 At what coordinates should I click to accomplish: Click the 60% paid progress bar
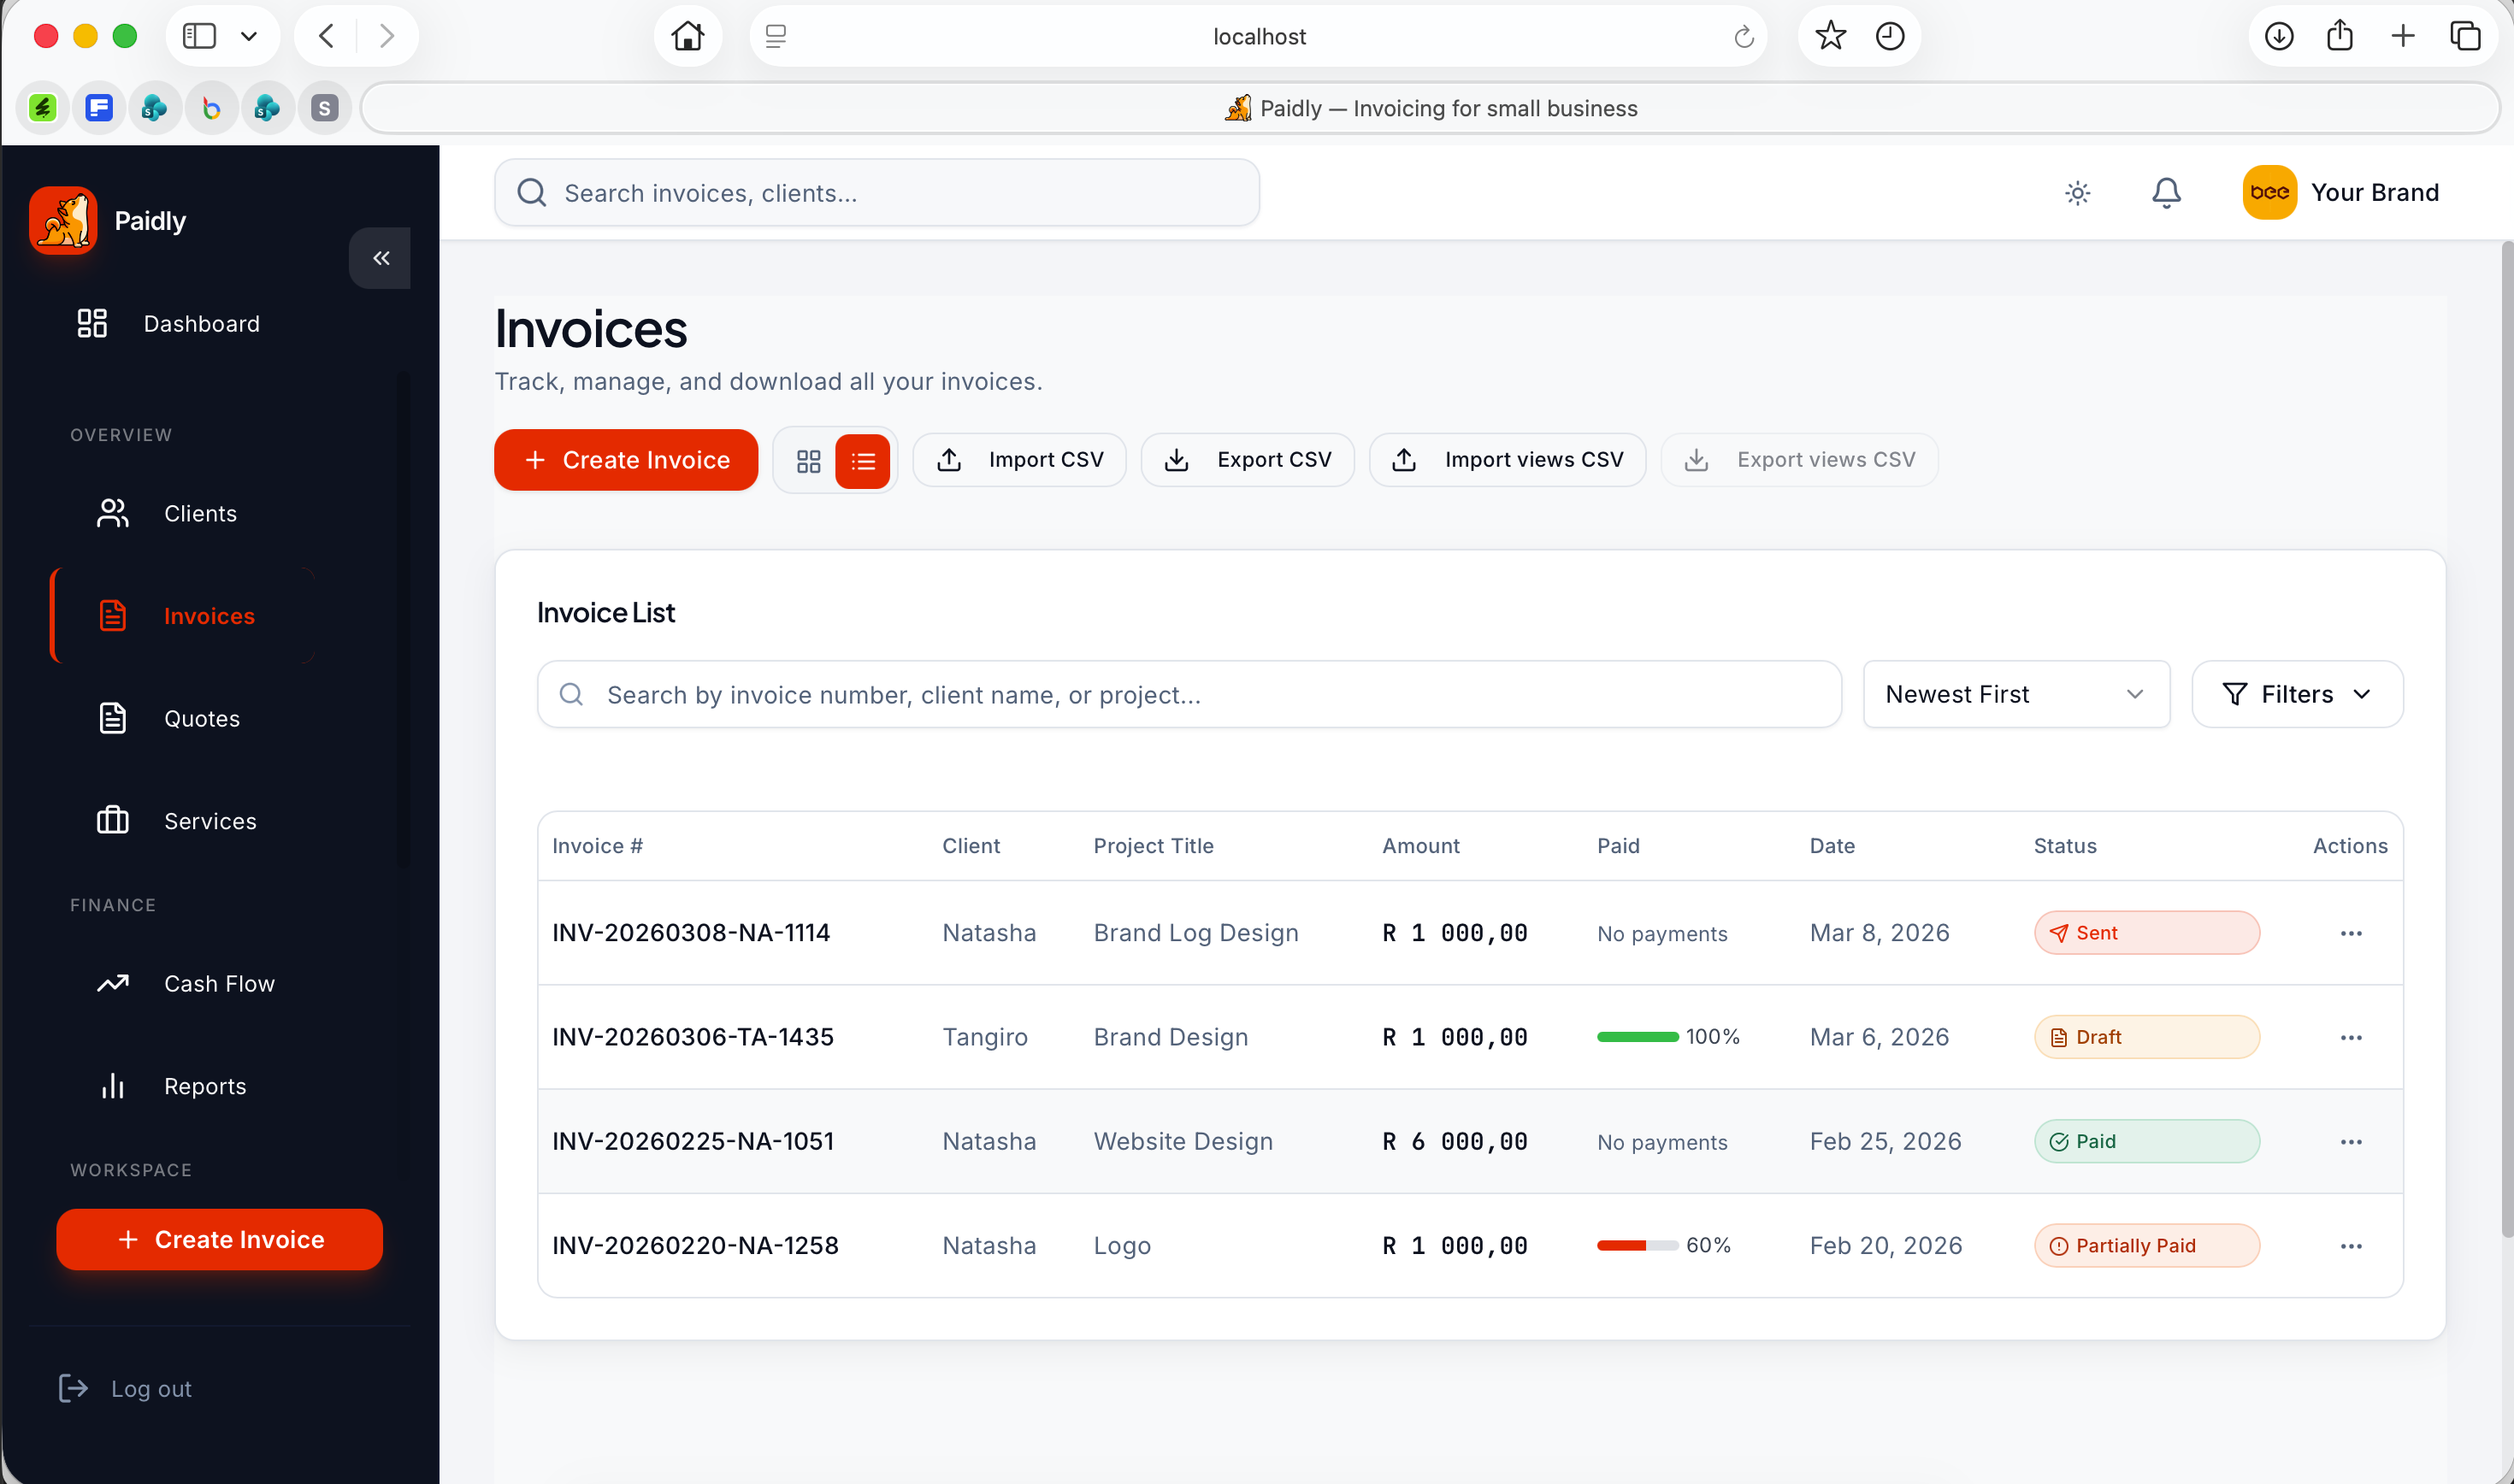coord(1637,1245)
